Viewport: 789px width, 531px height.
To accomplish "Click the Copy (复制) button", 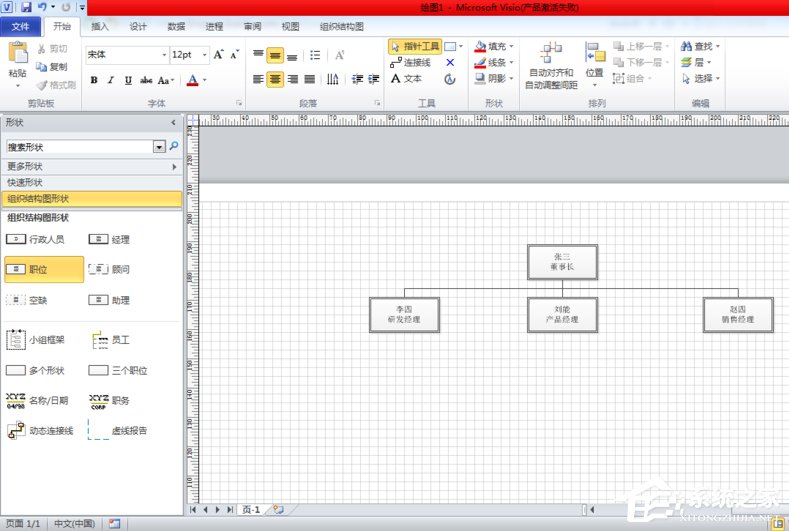I will click(x=52, y=67).
